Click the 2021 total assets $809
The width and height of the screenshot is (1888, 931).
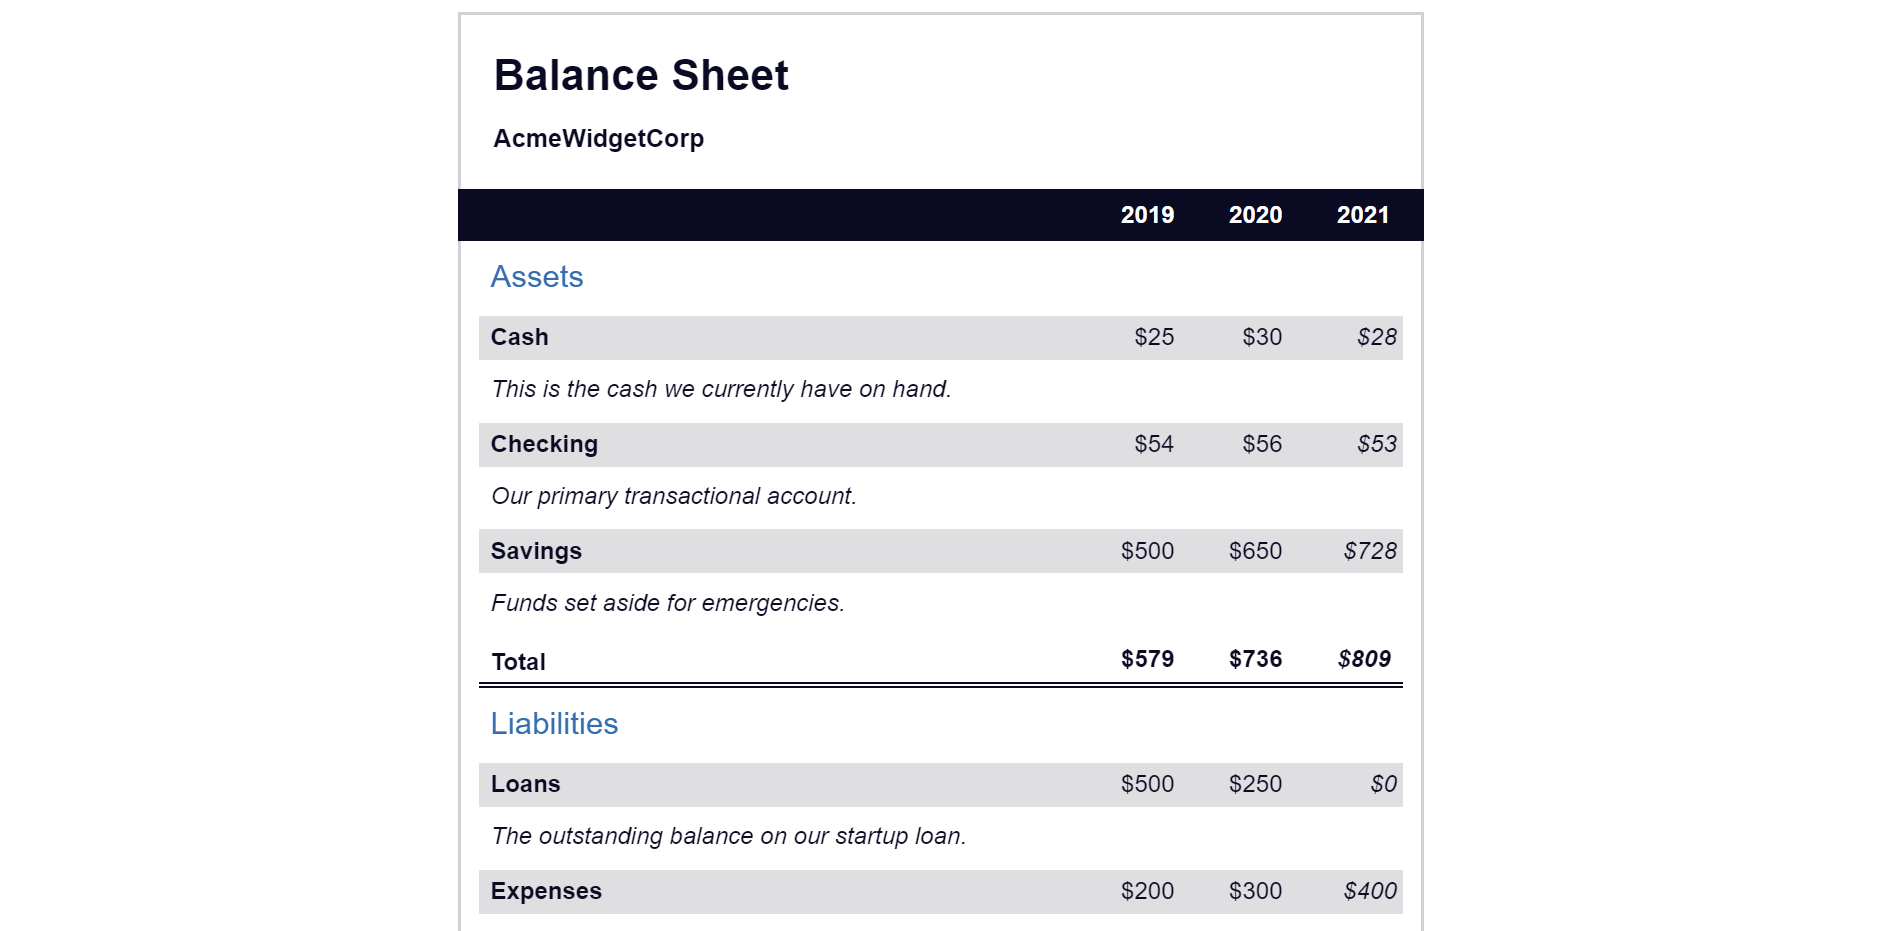click(x=1364, y=659)
